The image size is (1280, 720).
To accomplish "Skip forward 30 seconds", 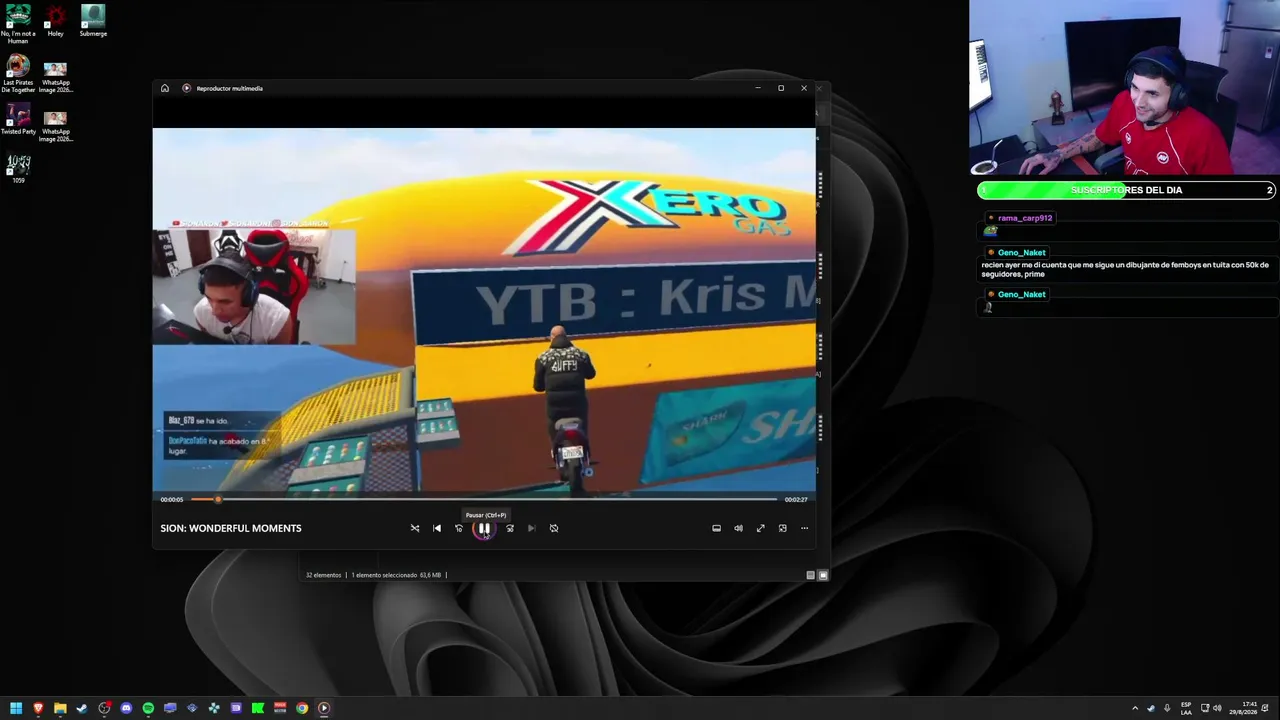I will [510, 528].
